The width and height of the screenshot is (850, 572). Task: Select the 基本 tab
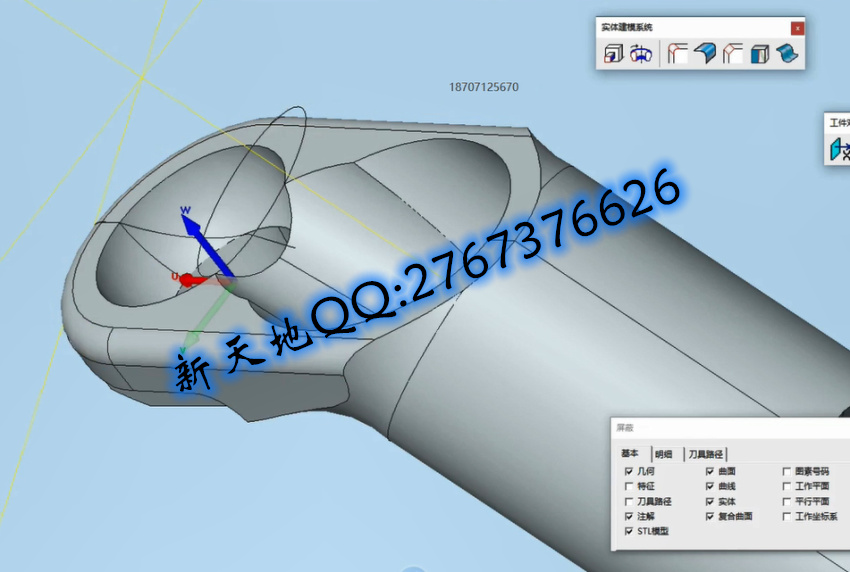pyautogui.click(x=630, y=453)
